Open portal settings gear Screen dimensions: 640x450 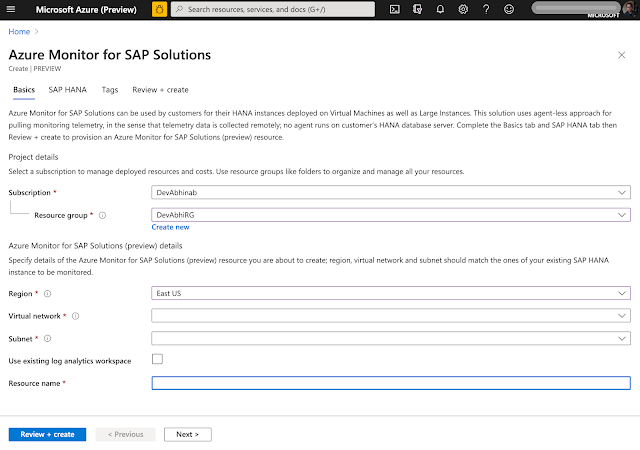pyautogui.click(x=463, y=9)
